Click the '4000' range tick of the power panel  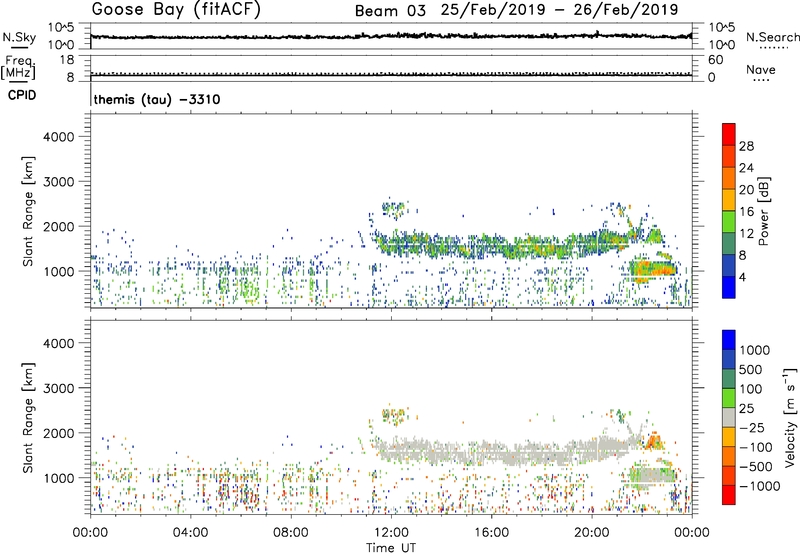(x=58, y=137)
